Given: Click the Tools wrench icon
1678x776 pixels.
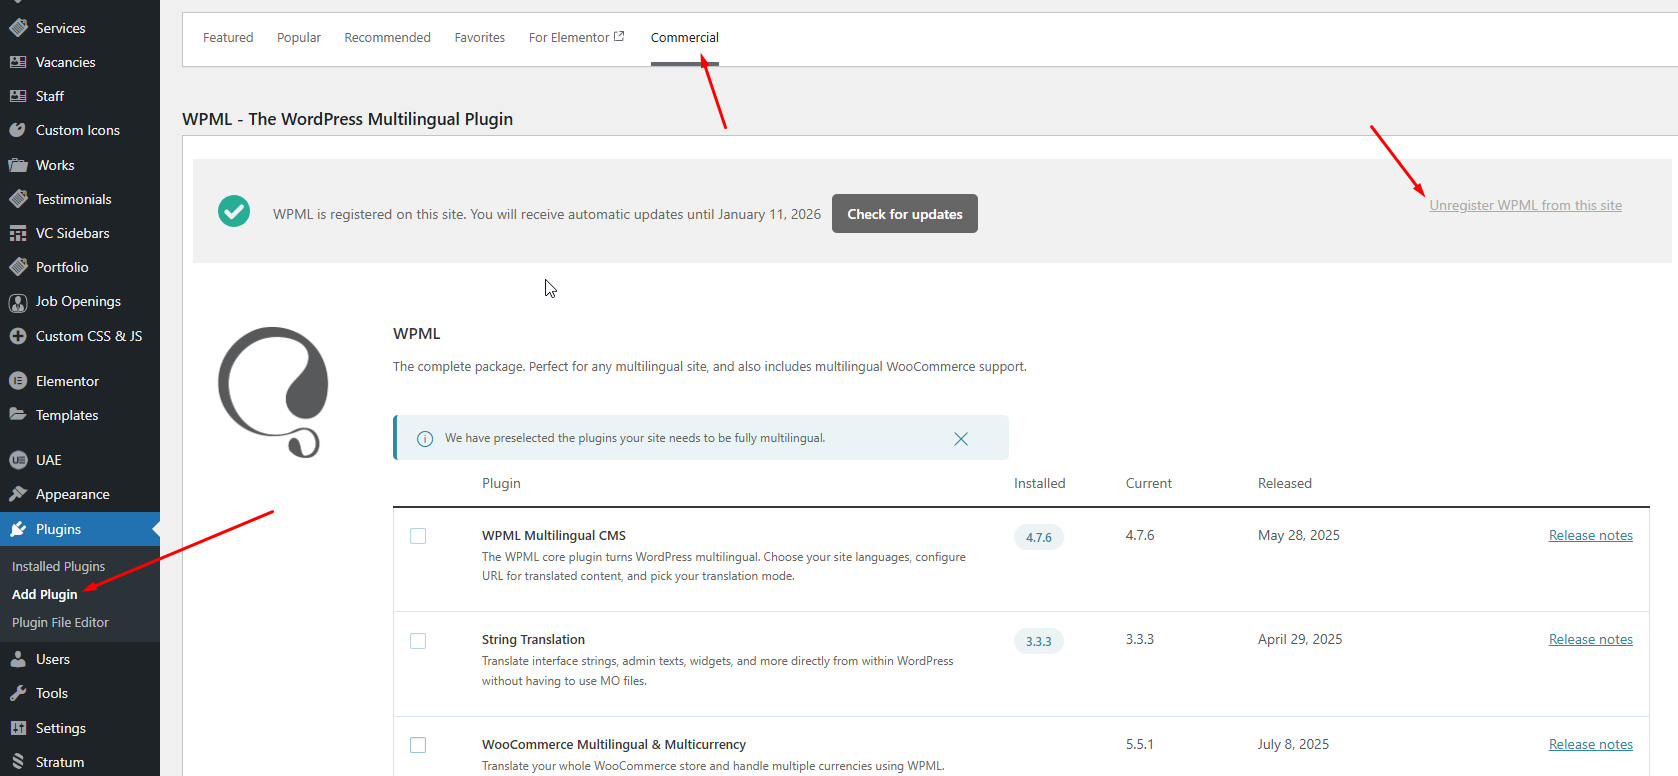Looking at the screenshot, I should tap(18, 693).
